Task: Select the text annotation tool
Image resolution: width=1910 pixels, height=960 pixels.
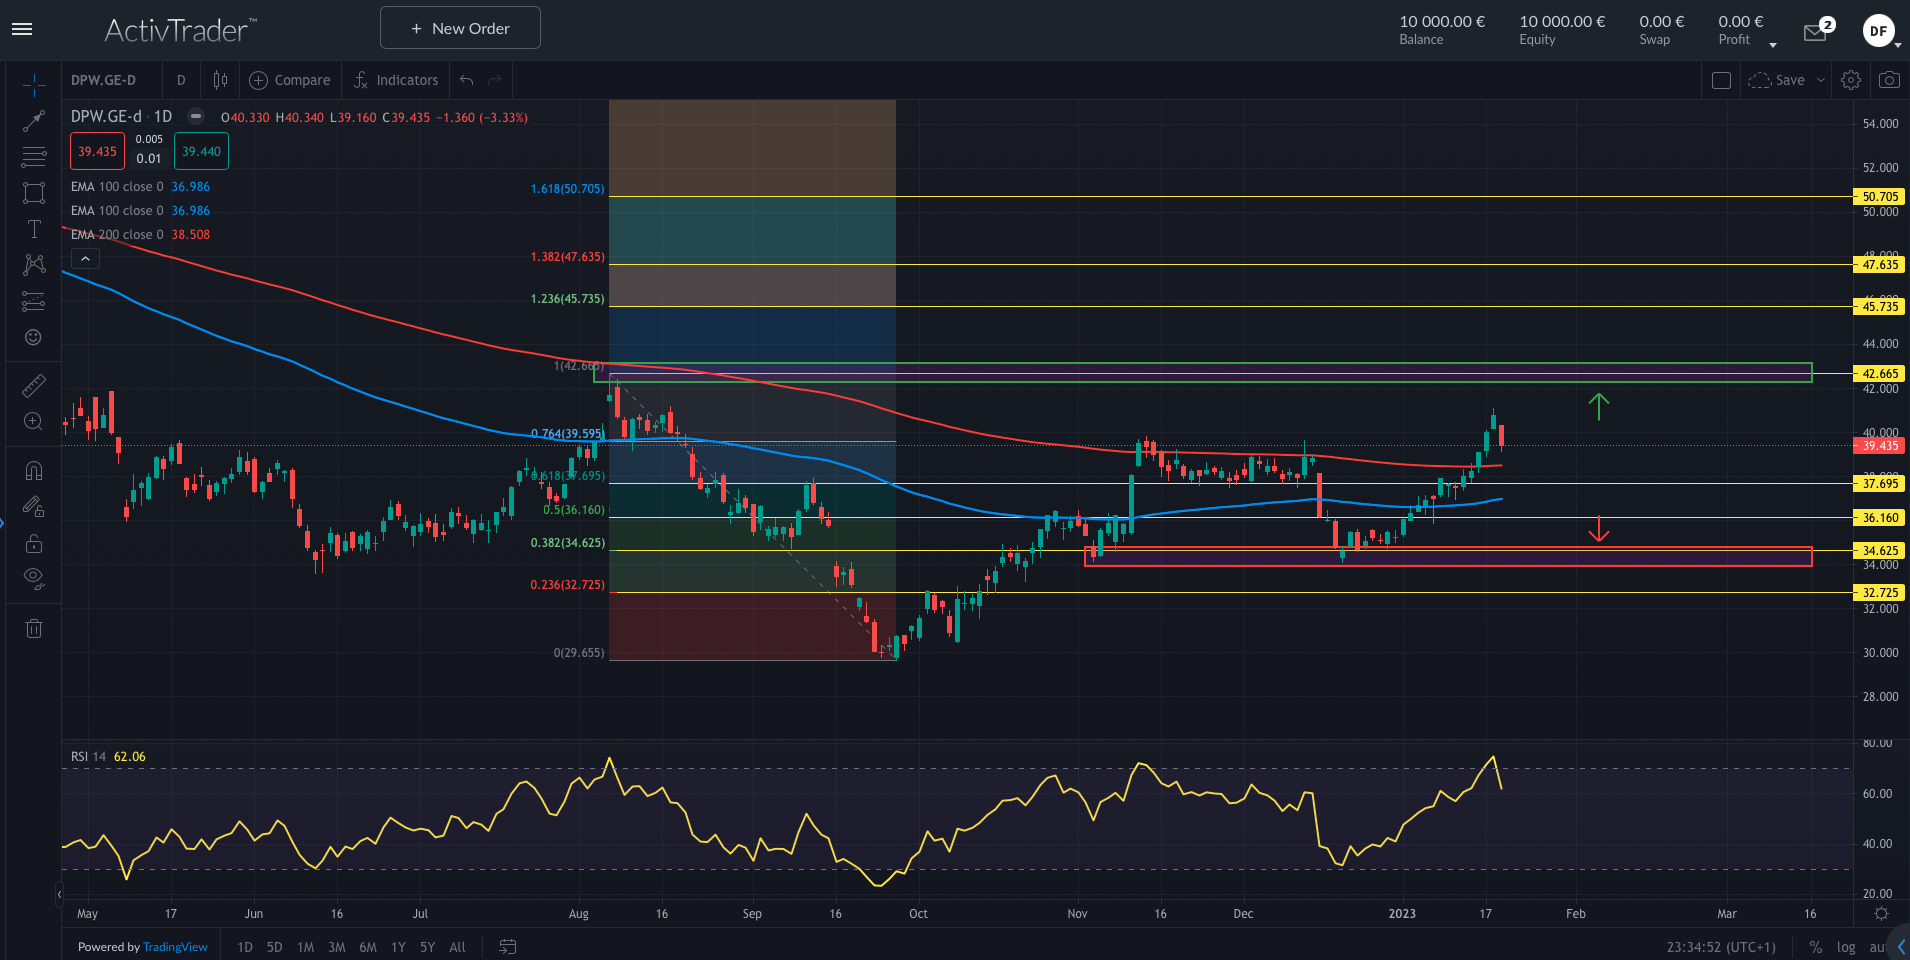Action: (x=34, y=229)
